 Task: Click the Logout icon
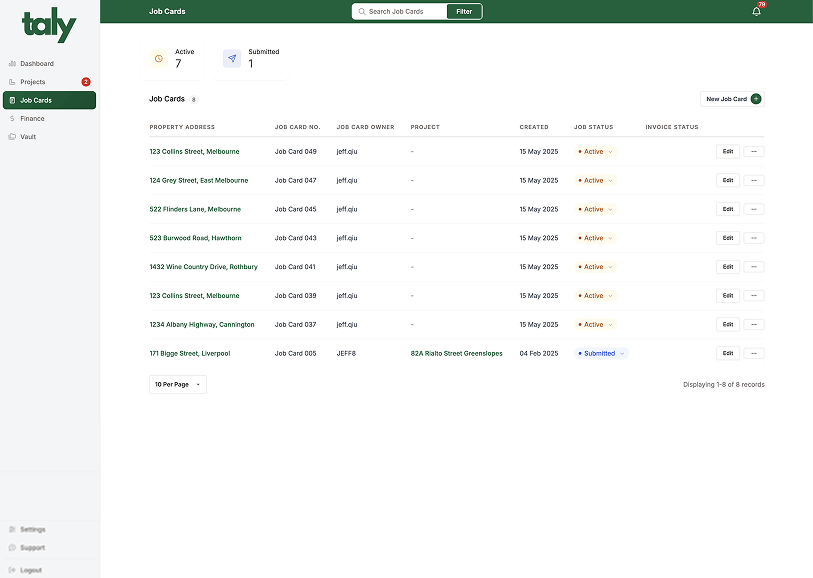pos(12,570)
